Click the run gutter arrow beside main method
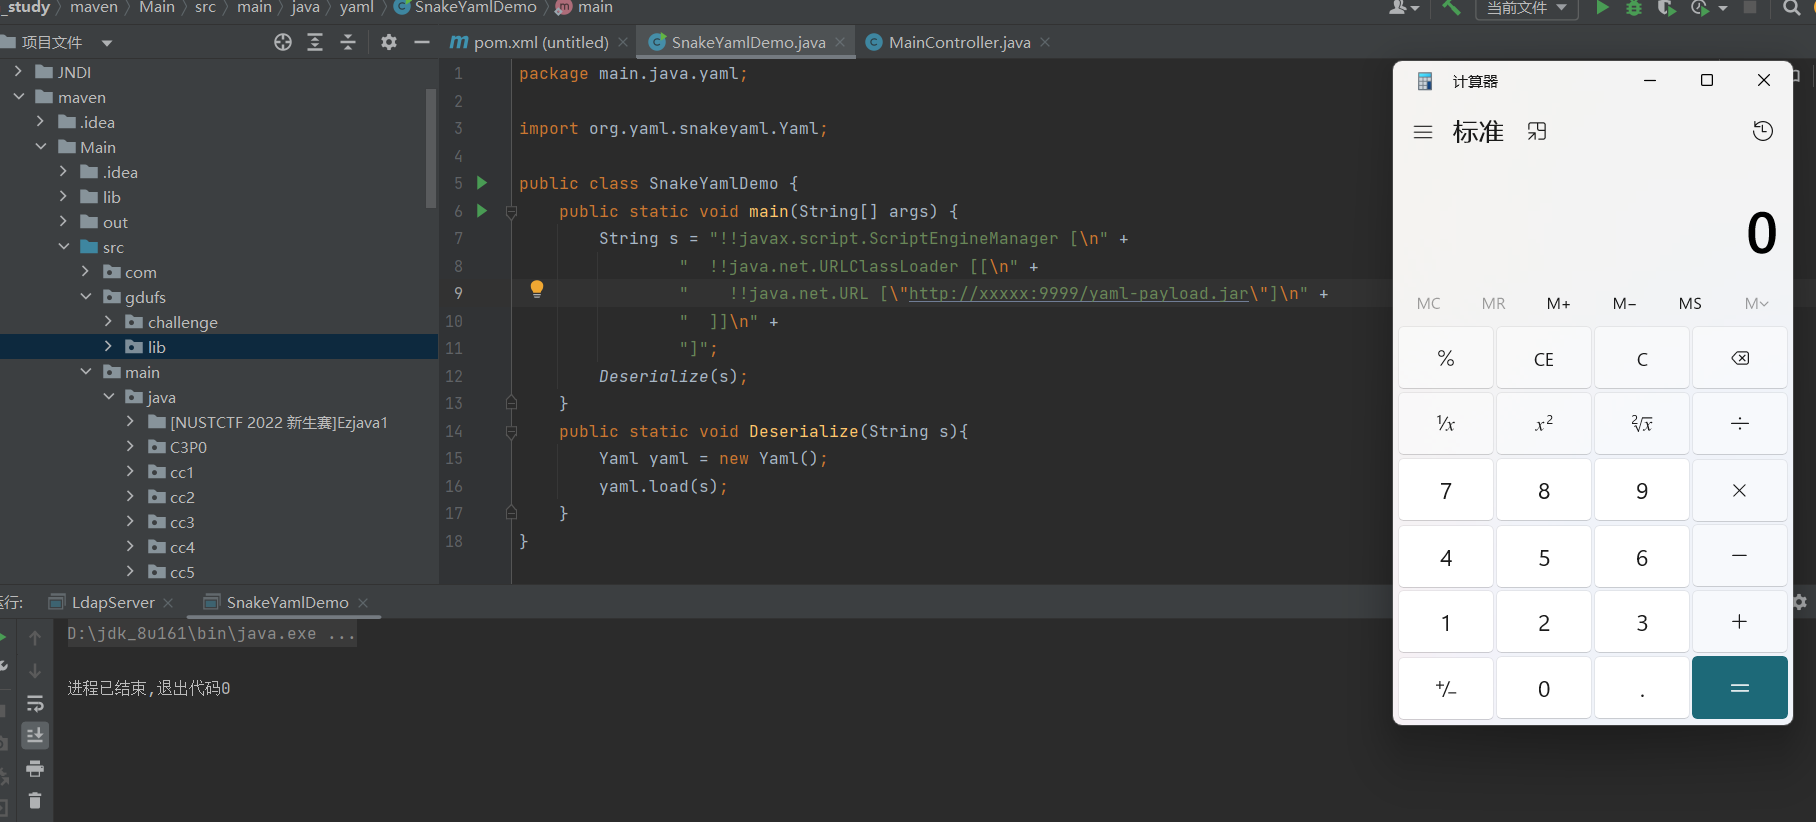1816x822 pixels. (x=482, y=211)
